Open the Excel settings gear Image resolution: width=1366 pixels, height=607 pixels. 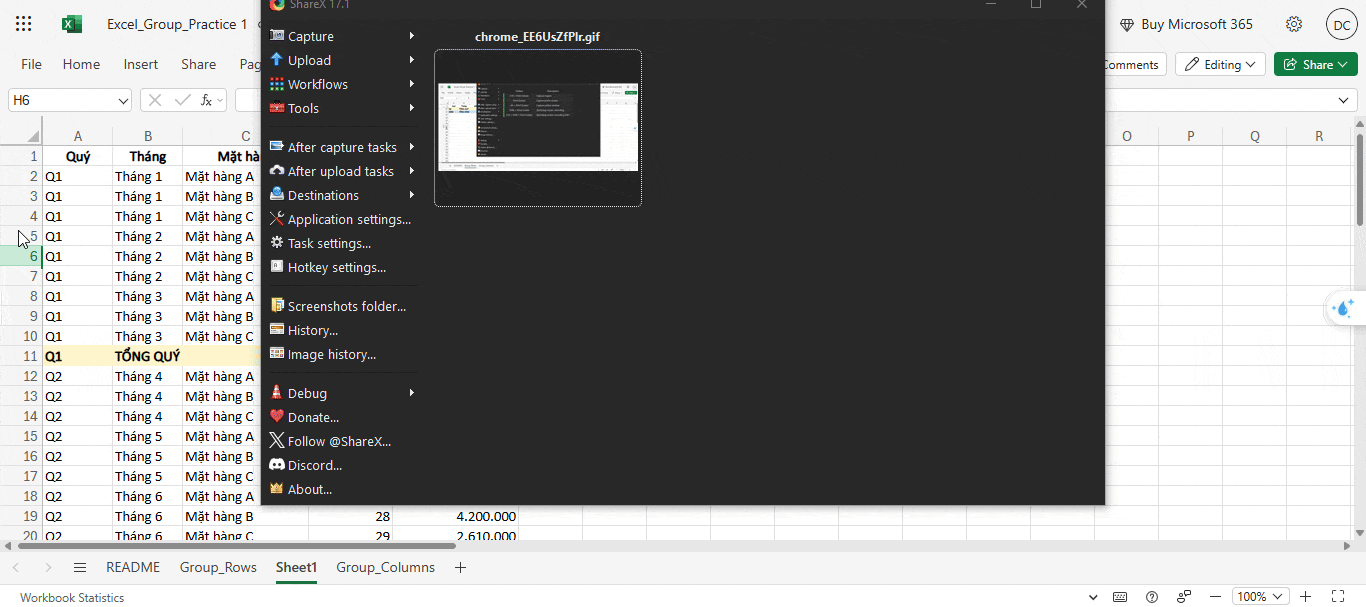point(1294,24)
